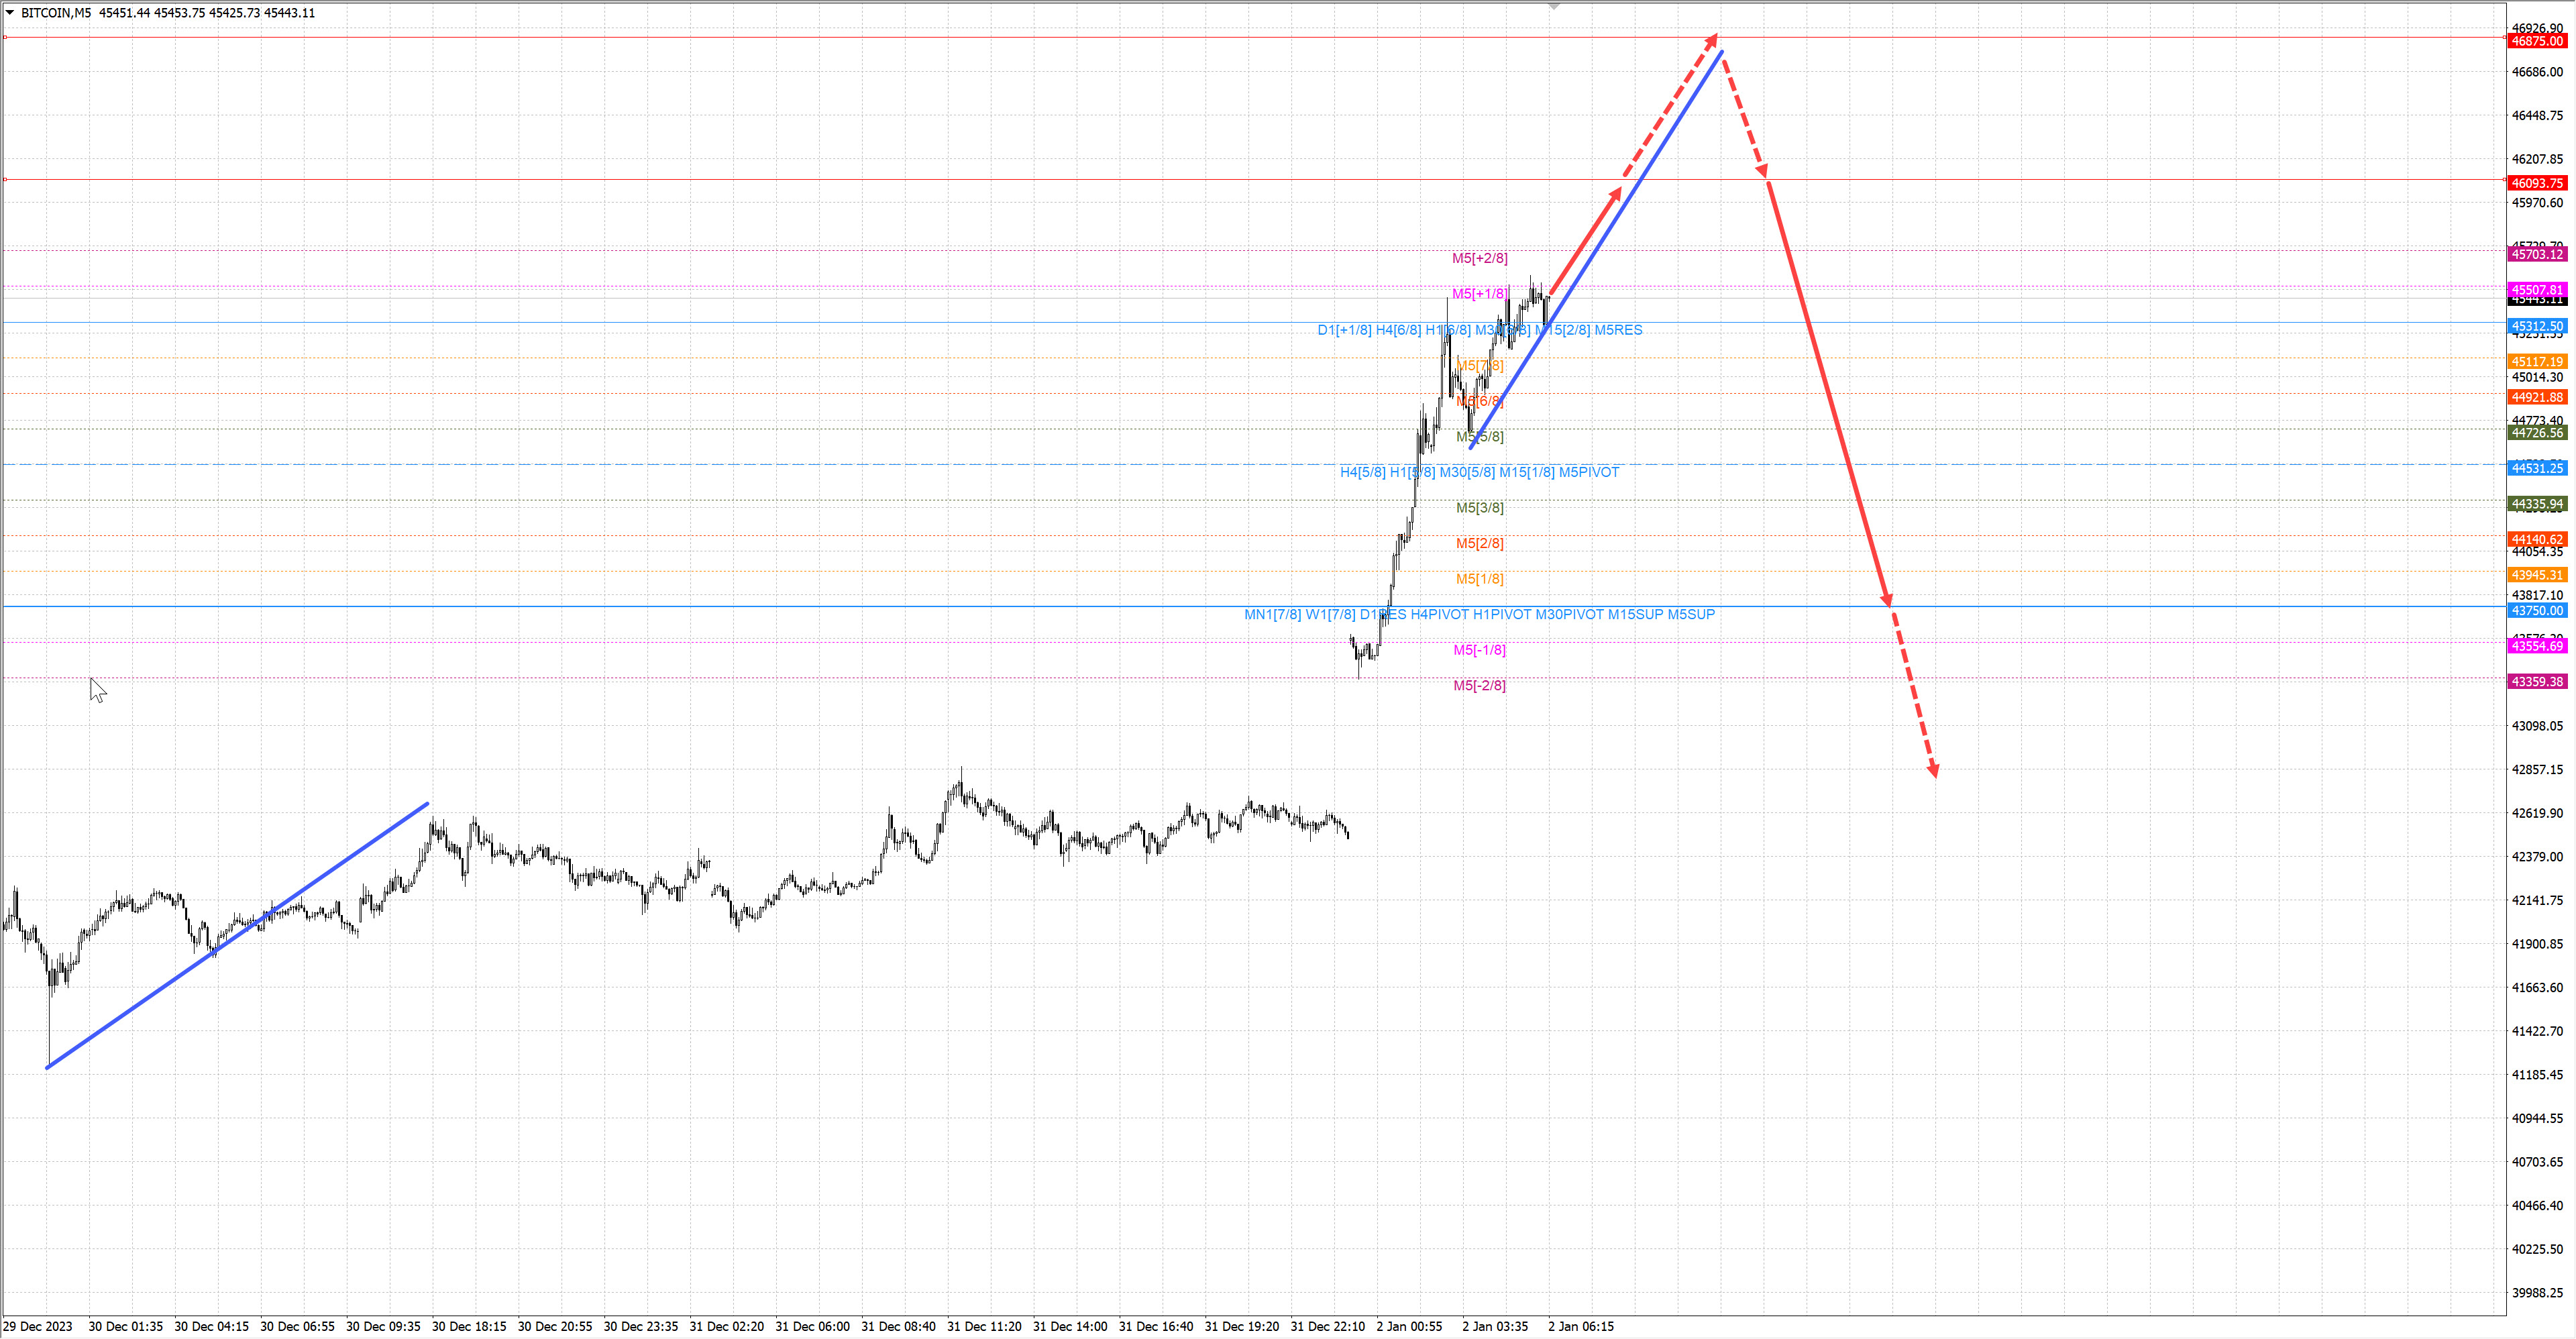Click the red 46093.75 price label

tap(2538, 183)
